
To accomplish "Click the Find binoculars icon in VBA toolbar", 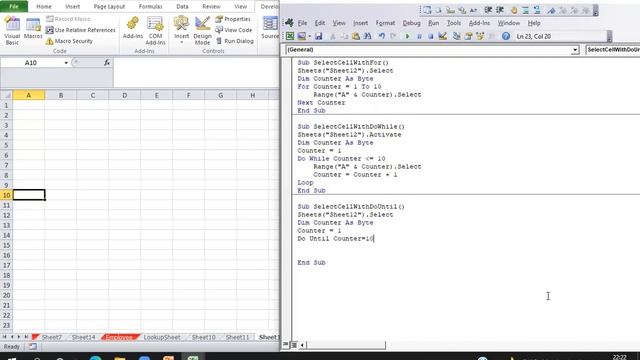I will [368, 36].
